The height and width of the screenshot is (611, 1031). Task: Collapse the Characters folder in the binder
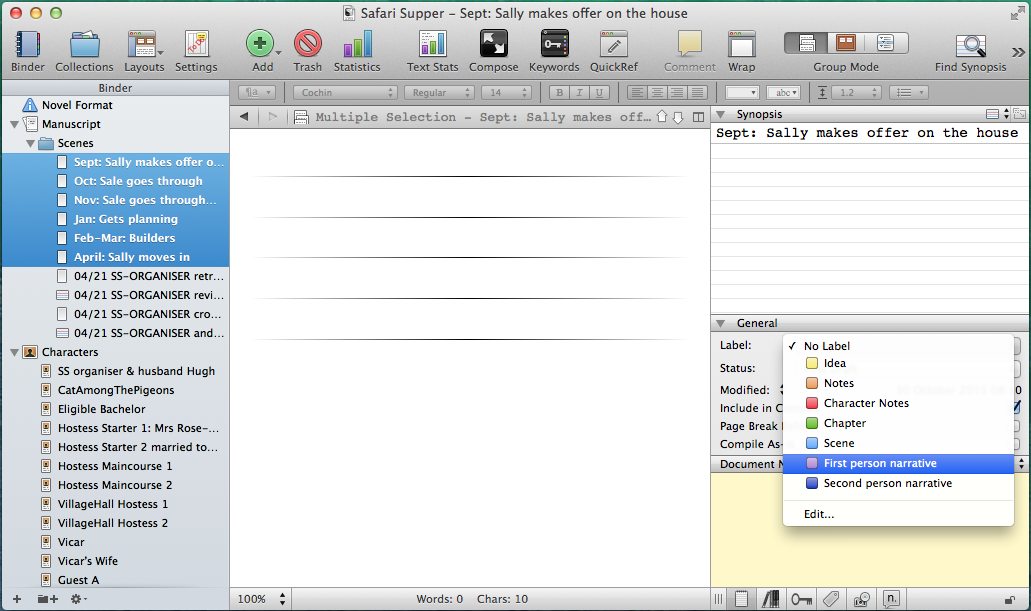pos(14,353)
